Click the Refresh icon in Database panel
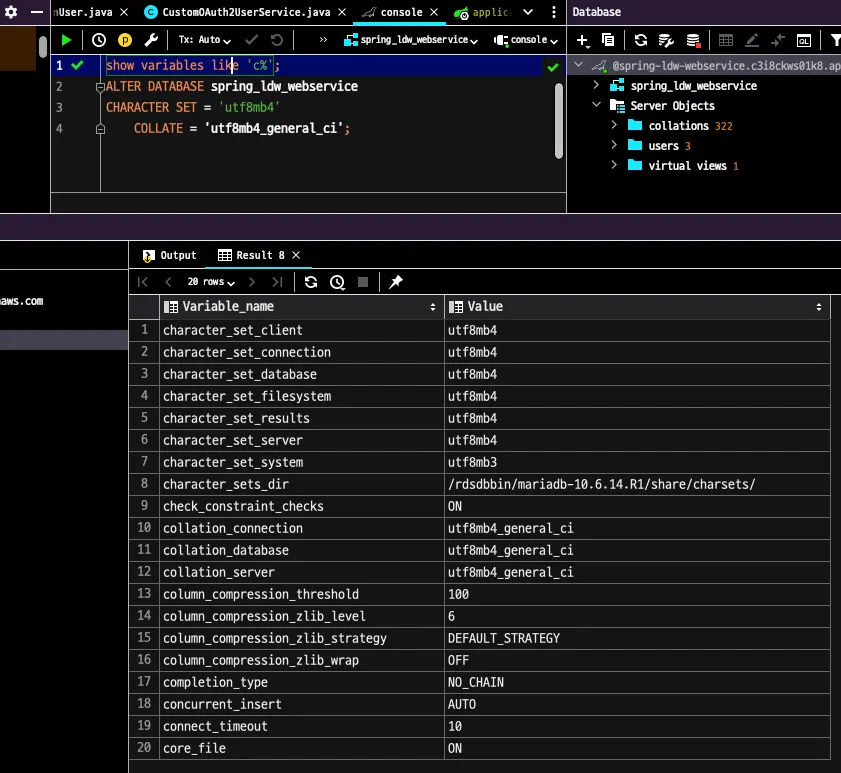Viewport: 841px width, 773px height. point(640,40)
